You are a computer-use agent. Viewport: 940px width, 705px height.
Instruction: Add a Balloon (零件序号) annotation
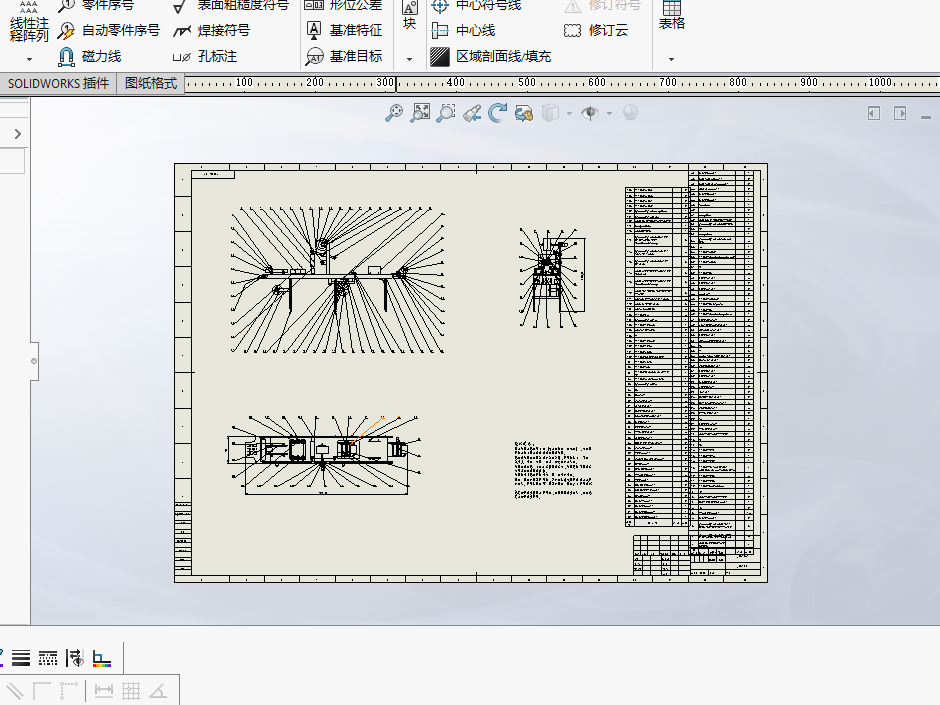point(96,5)
